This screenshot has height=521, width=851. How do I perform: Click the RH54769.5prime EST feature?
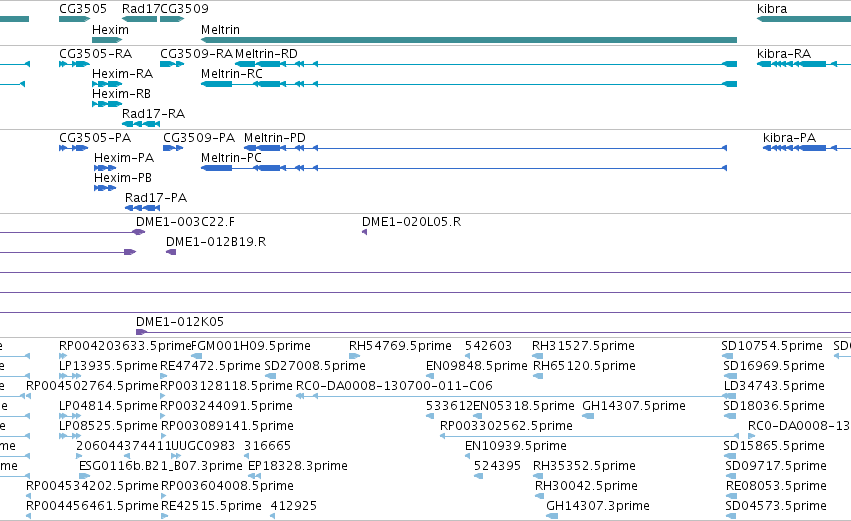pyautogui.click(x=354, y=356)
